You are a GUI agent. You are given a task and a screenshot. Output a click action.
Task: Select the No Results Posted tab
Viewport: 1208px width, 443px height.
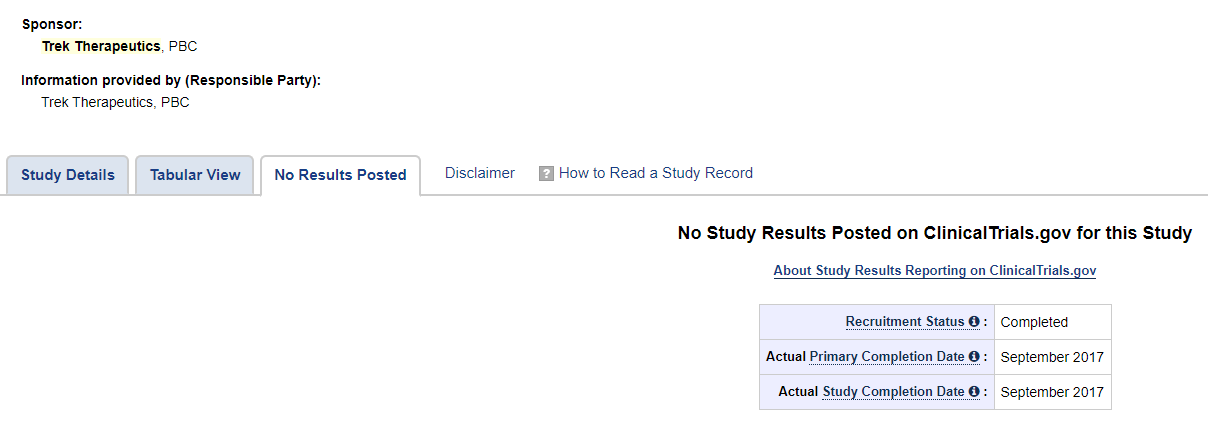coord(340,175)
